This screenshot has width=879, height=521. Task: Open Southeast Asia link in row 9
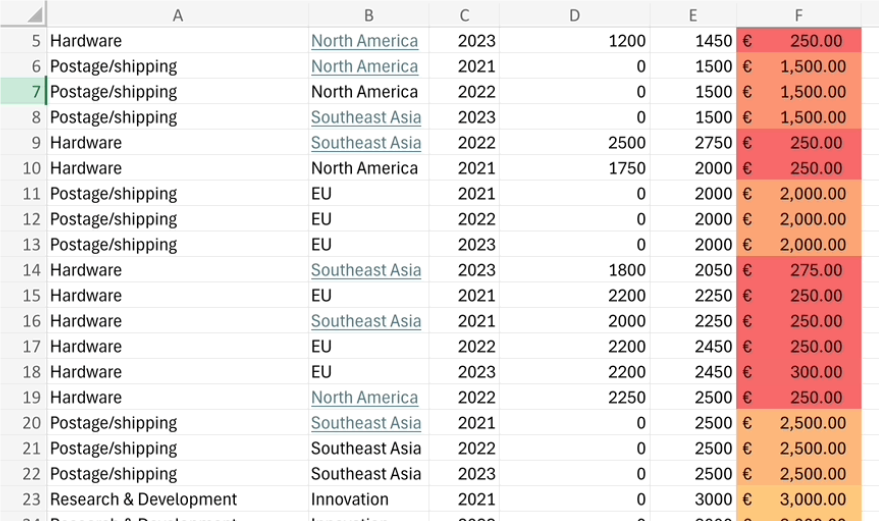tap(366, 142)
